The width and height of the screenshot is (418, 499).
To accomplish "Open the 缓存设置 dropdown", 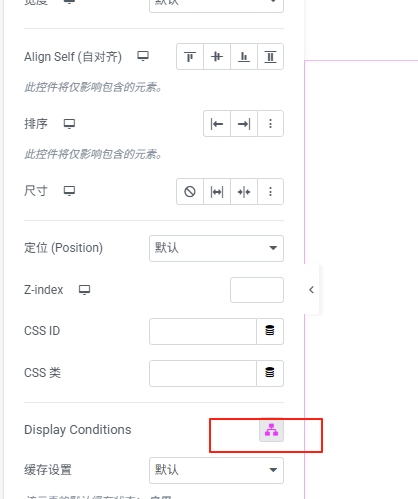I will 216,470.
